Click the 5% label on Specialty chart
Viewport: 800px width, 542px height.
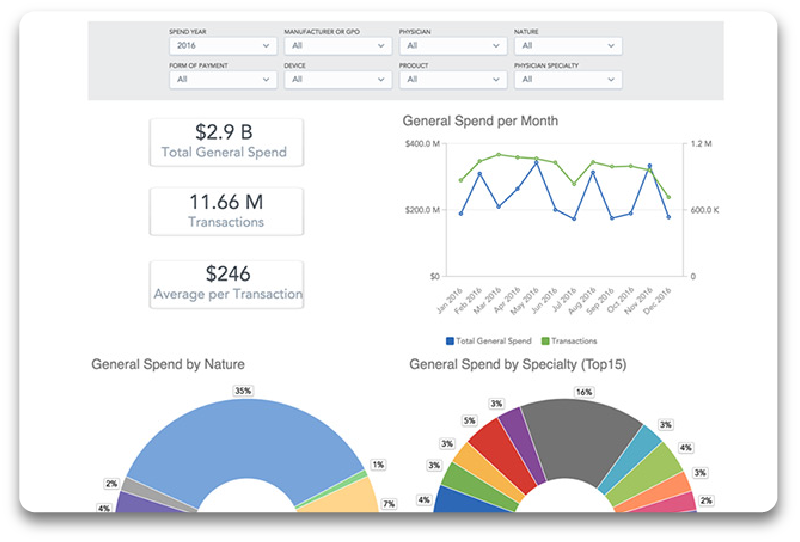click(469, 421)
